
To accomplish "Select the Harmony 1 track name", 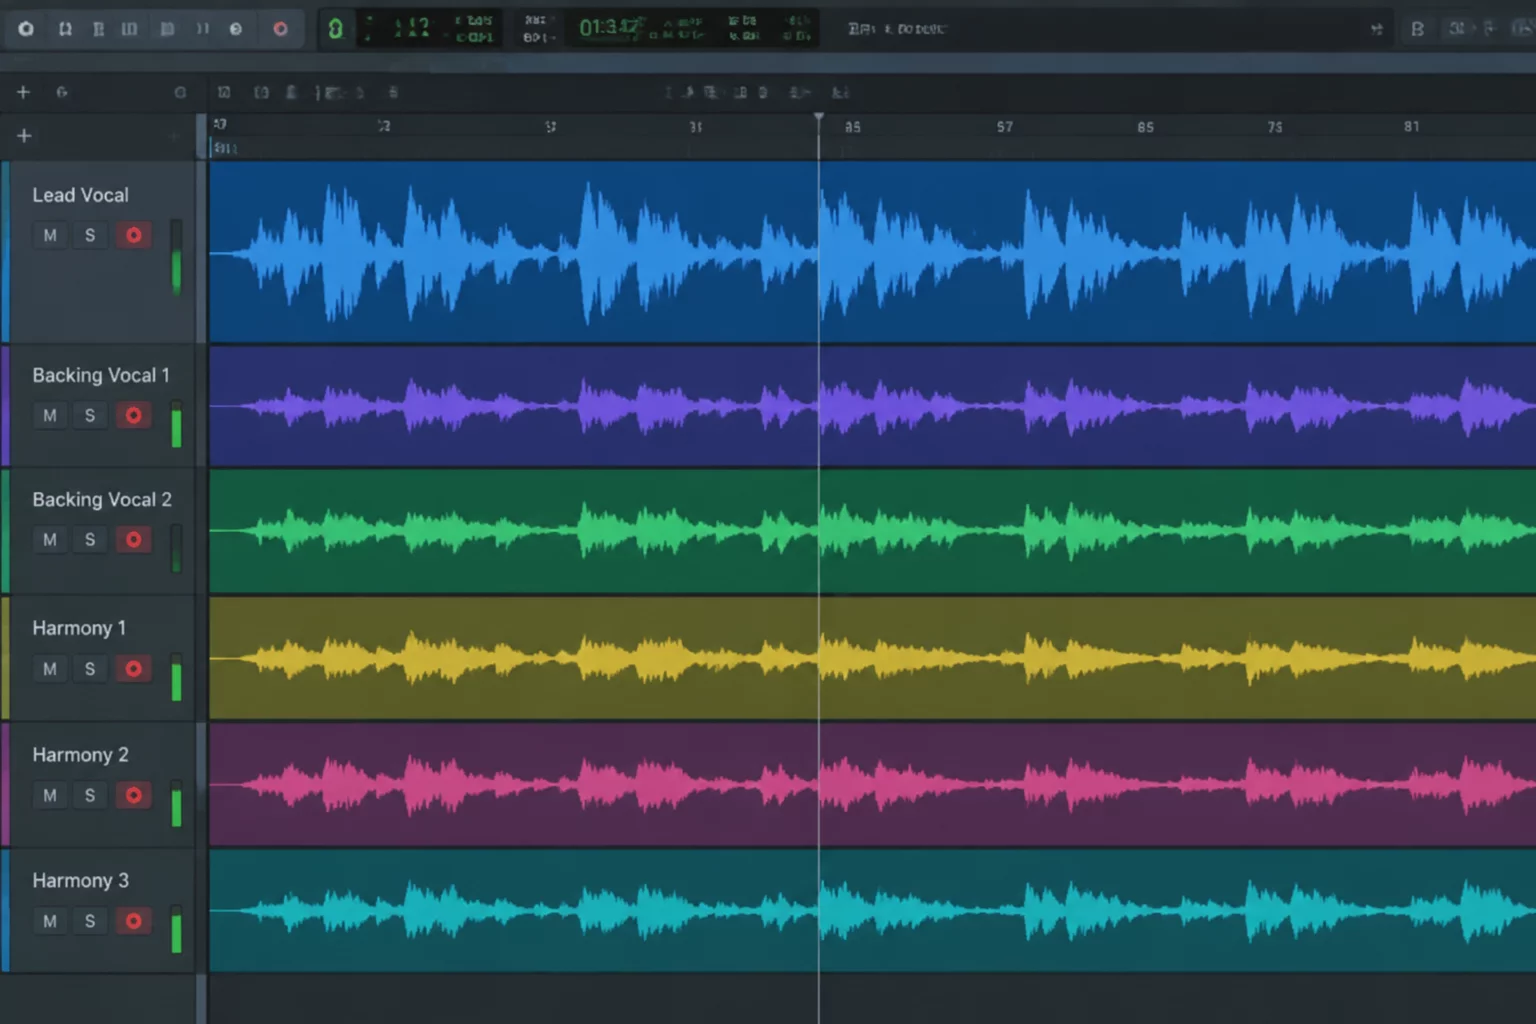I will pyautogui.click(x=79, y=628).
